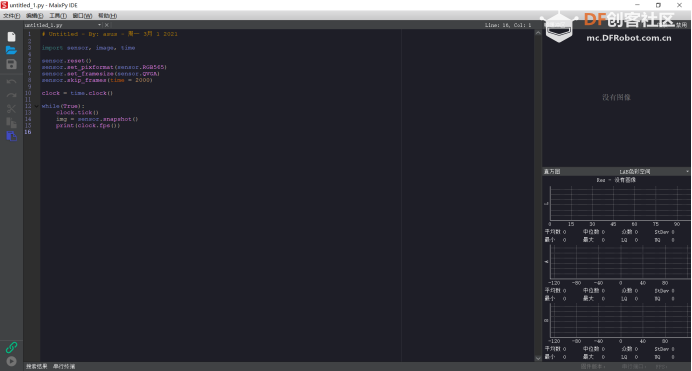Click the 禁用 button on the frame buffer
This screenshot has height=371, width=692.
point(681,25)
